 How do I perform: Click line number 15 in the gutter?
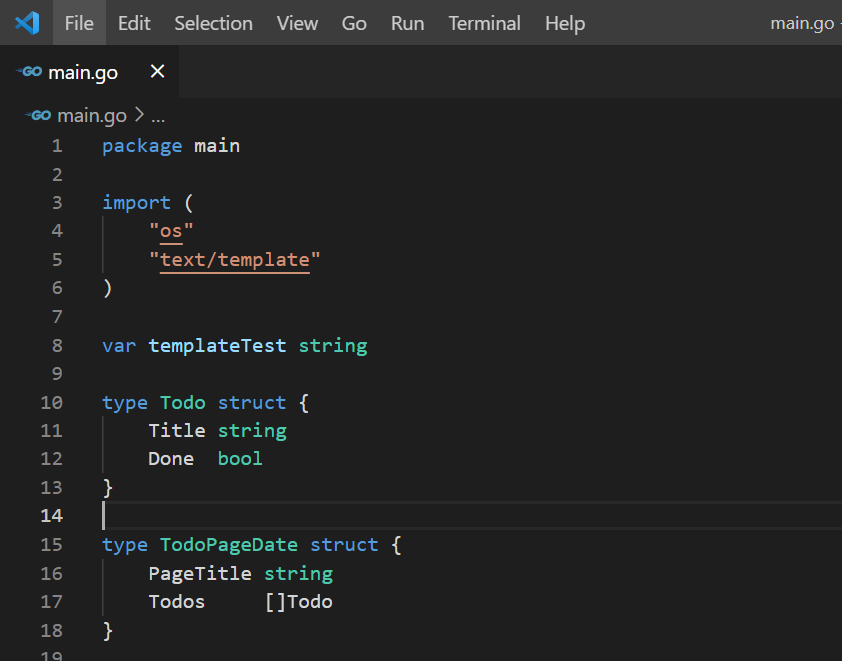pyautogui.click(x=52, y=545)
